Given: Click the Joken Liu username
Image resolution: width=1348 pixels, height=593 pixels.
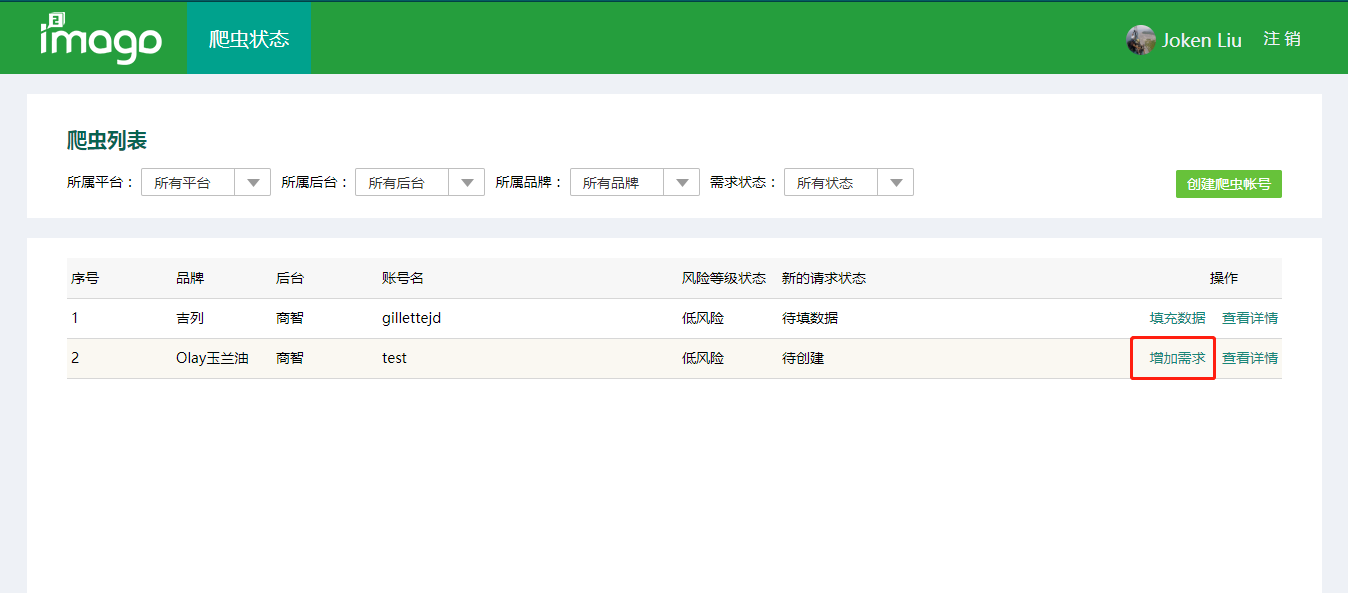Looking at the screenshot, I should tap(1202, 40).
